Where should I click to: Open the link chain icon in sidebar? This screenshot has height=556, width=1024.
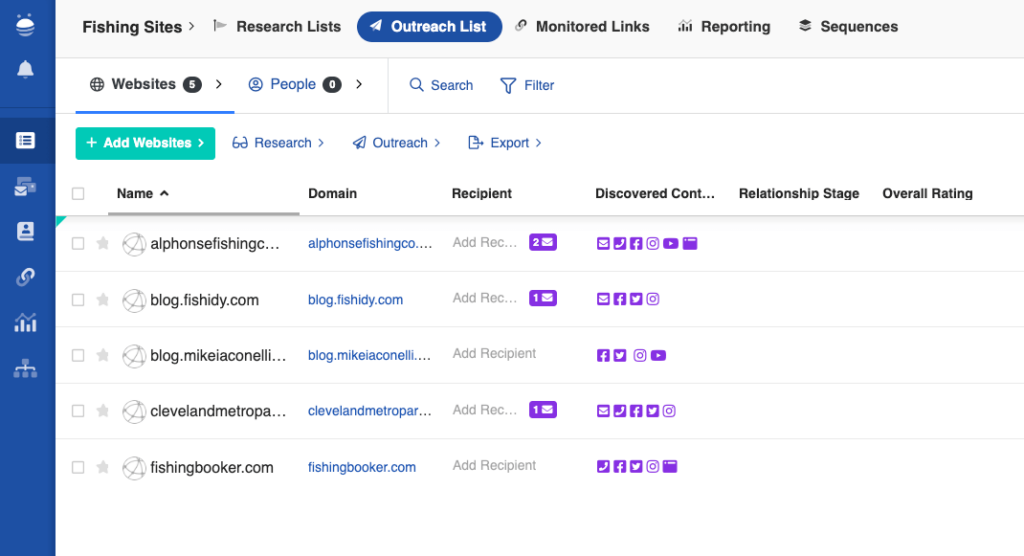tap(26, 277)
